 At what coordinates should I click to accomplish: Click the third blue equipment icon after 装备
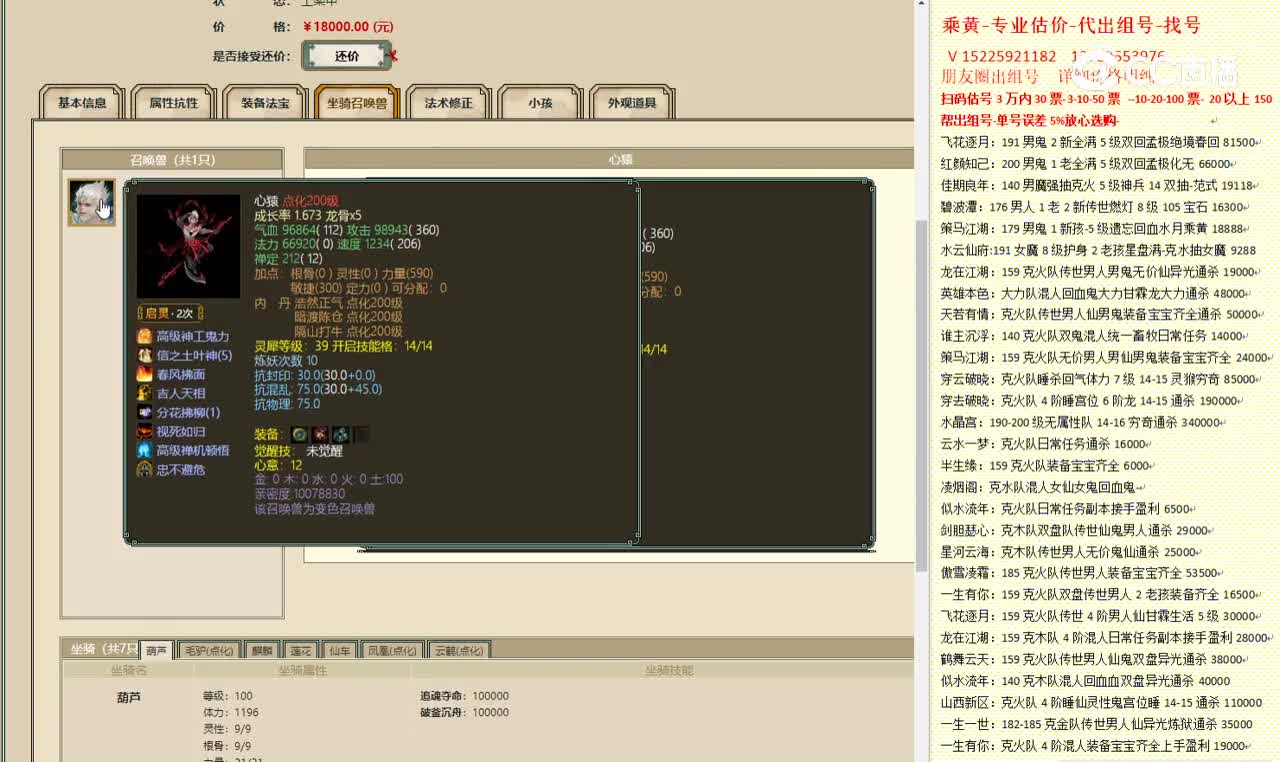(x=341, y=434)
